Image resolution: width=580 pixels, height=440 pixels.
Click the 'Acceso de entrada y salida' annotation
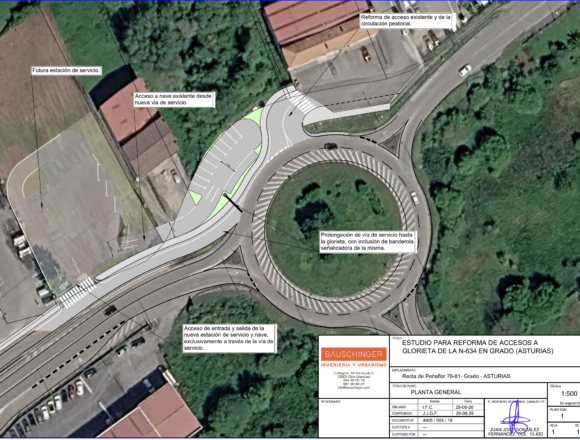(229, 338)
